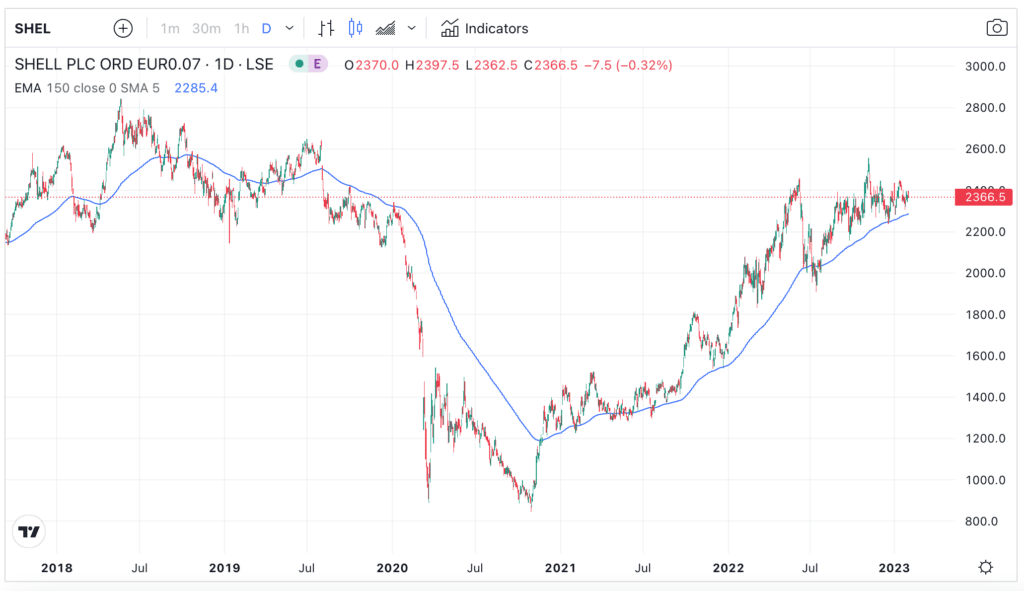This screenshot has width=1024, height=591.
Task: Click the TradingView logo on chart
Action: [29, 532]
